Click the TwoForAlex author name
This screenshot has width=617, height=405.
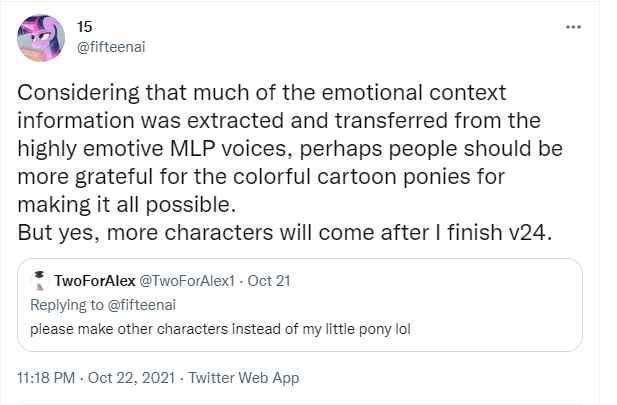point(95,281)
